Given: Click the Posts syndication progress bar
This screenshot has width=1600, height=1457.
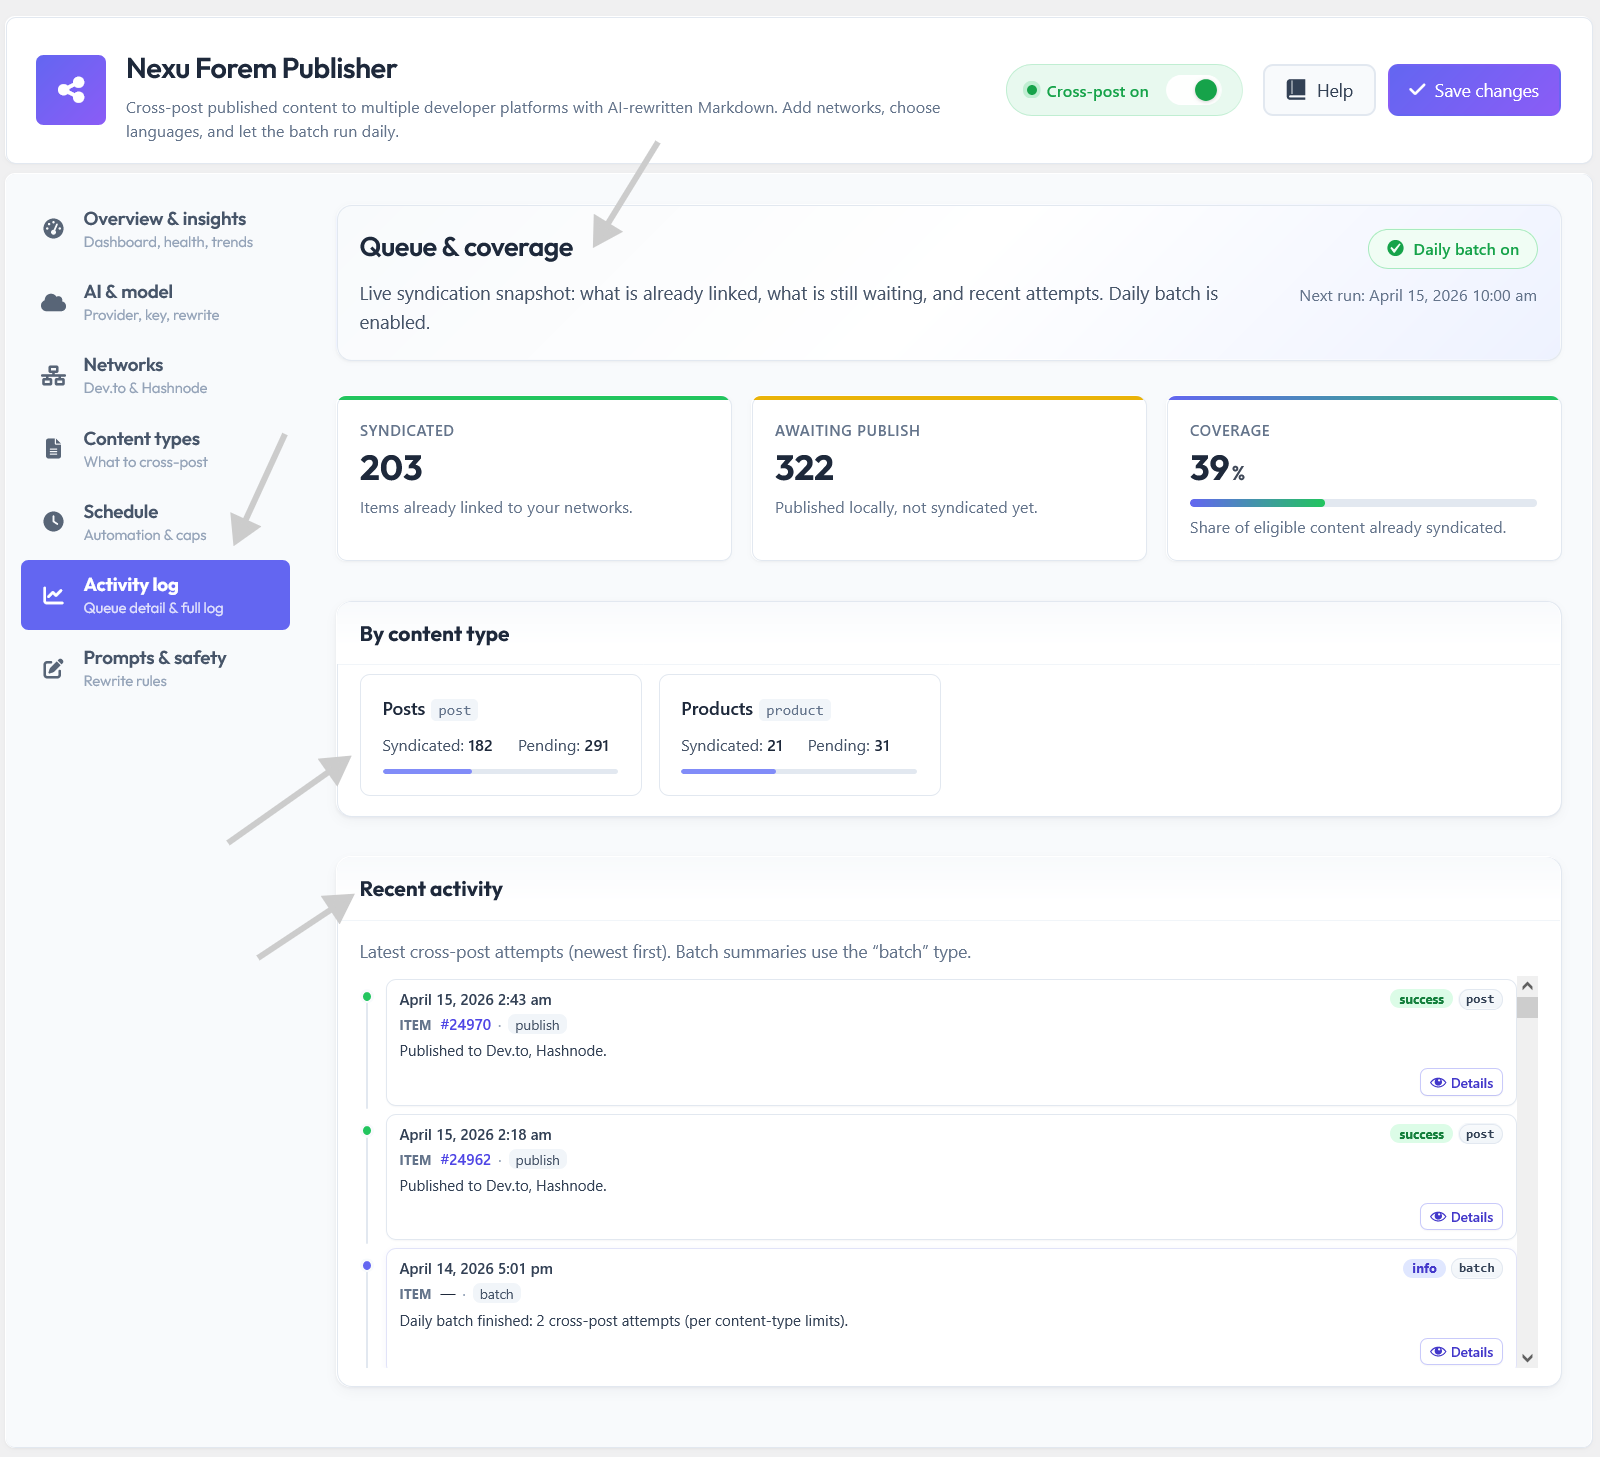Looking at the screenshot, I should (x=500, y=771).
